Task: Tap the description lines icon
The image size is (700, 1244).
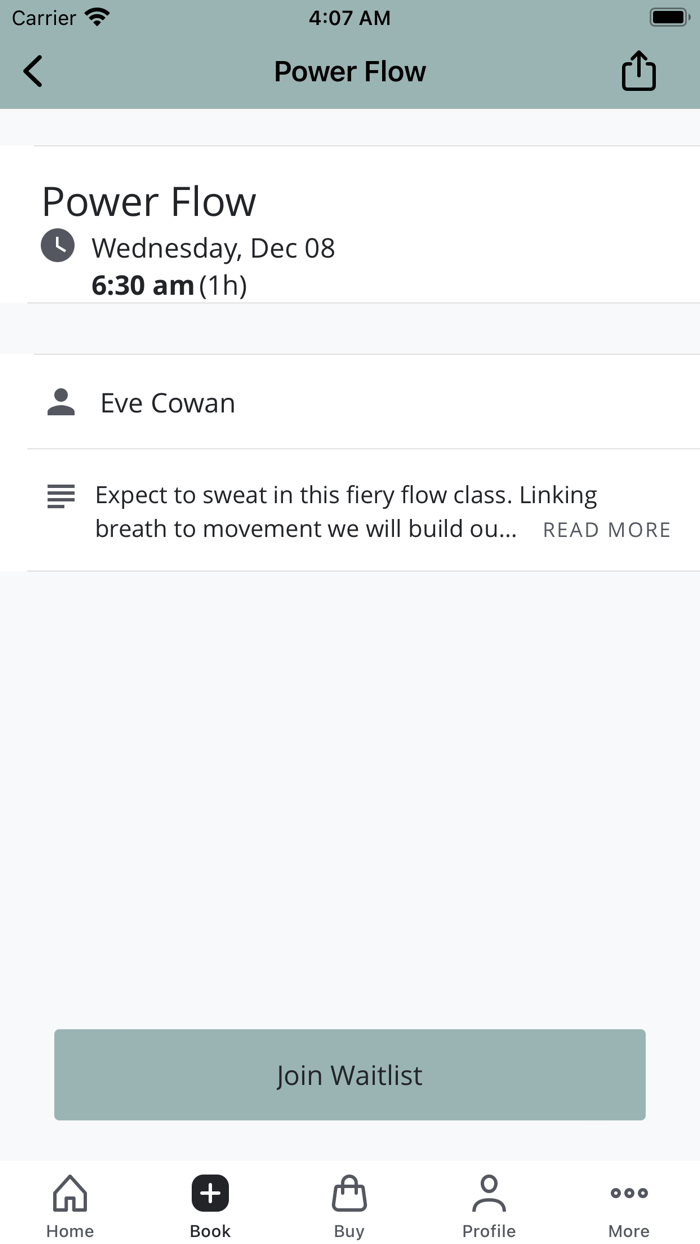Action: click(61, 496)
